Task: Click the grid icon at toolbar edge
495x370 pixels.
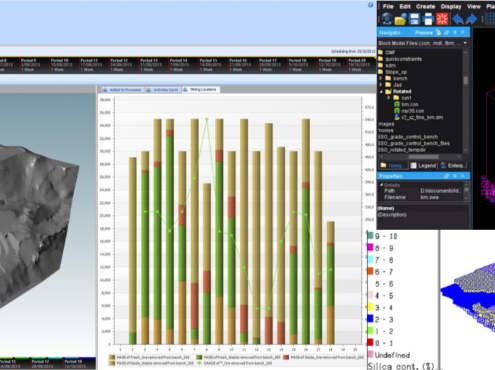Action: pyautogui.click(x=490, y=19)
